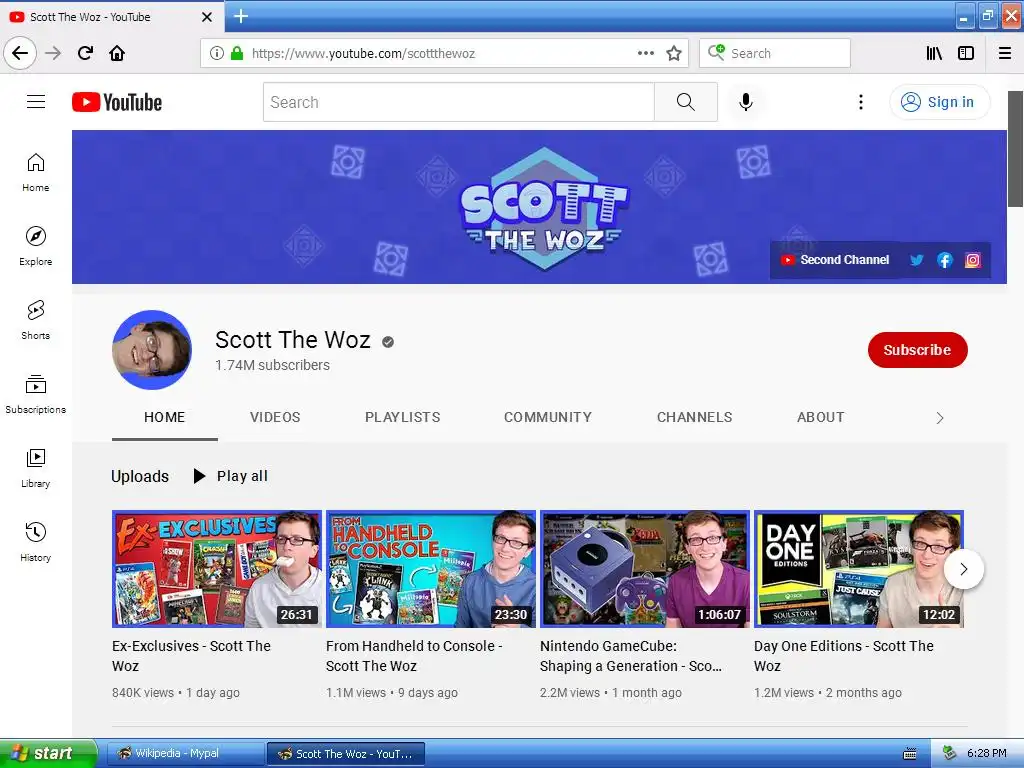Image resolution: width=1024 pixels, height=768 pixels.
Task: Open the Twitter link on the banner
Action: pyautogui.click(x=916, y=260)
